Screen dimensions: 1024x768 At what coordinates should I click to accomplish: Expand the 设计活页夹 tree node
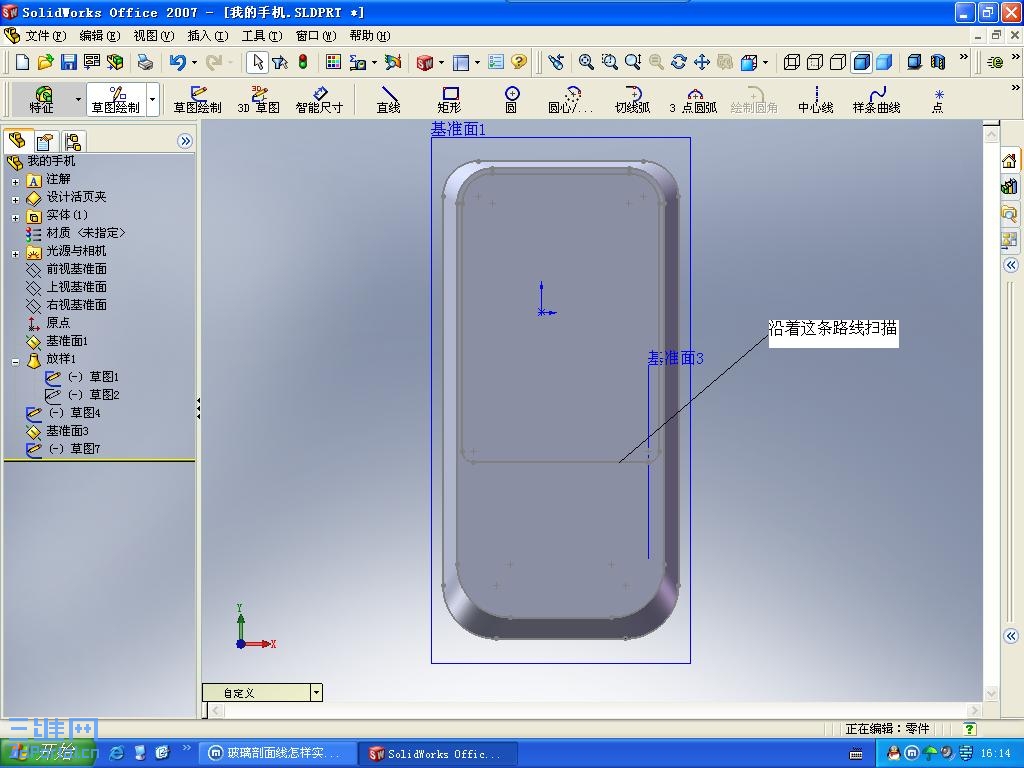click(x=16, y=200)
